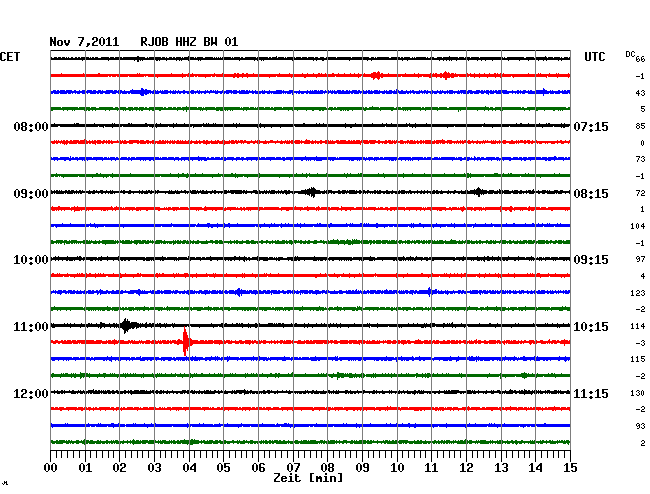Click the UTC column header

594,57
